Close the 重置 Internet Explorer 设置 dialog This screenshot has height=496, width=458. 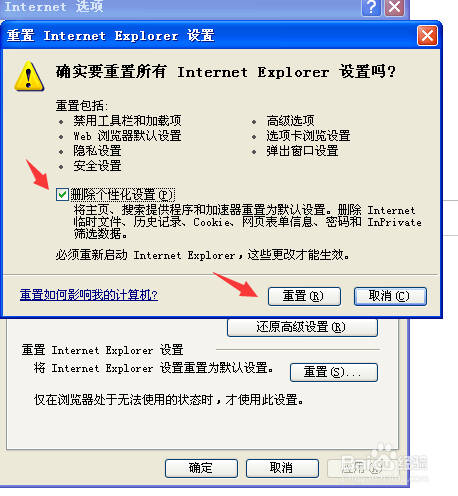(427, 36)
